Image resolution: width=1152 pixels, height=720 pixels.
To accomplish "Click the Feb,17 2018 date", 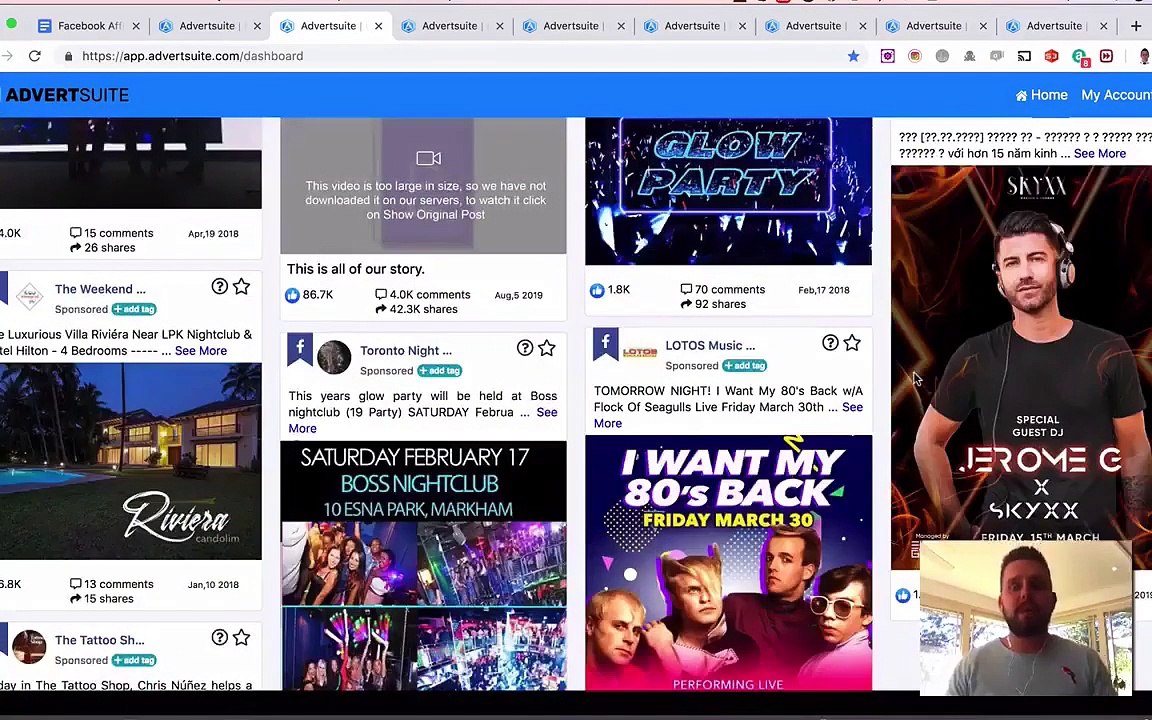I will [x=824, y=290].
